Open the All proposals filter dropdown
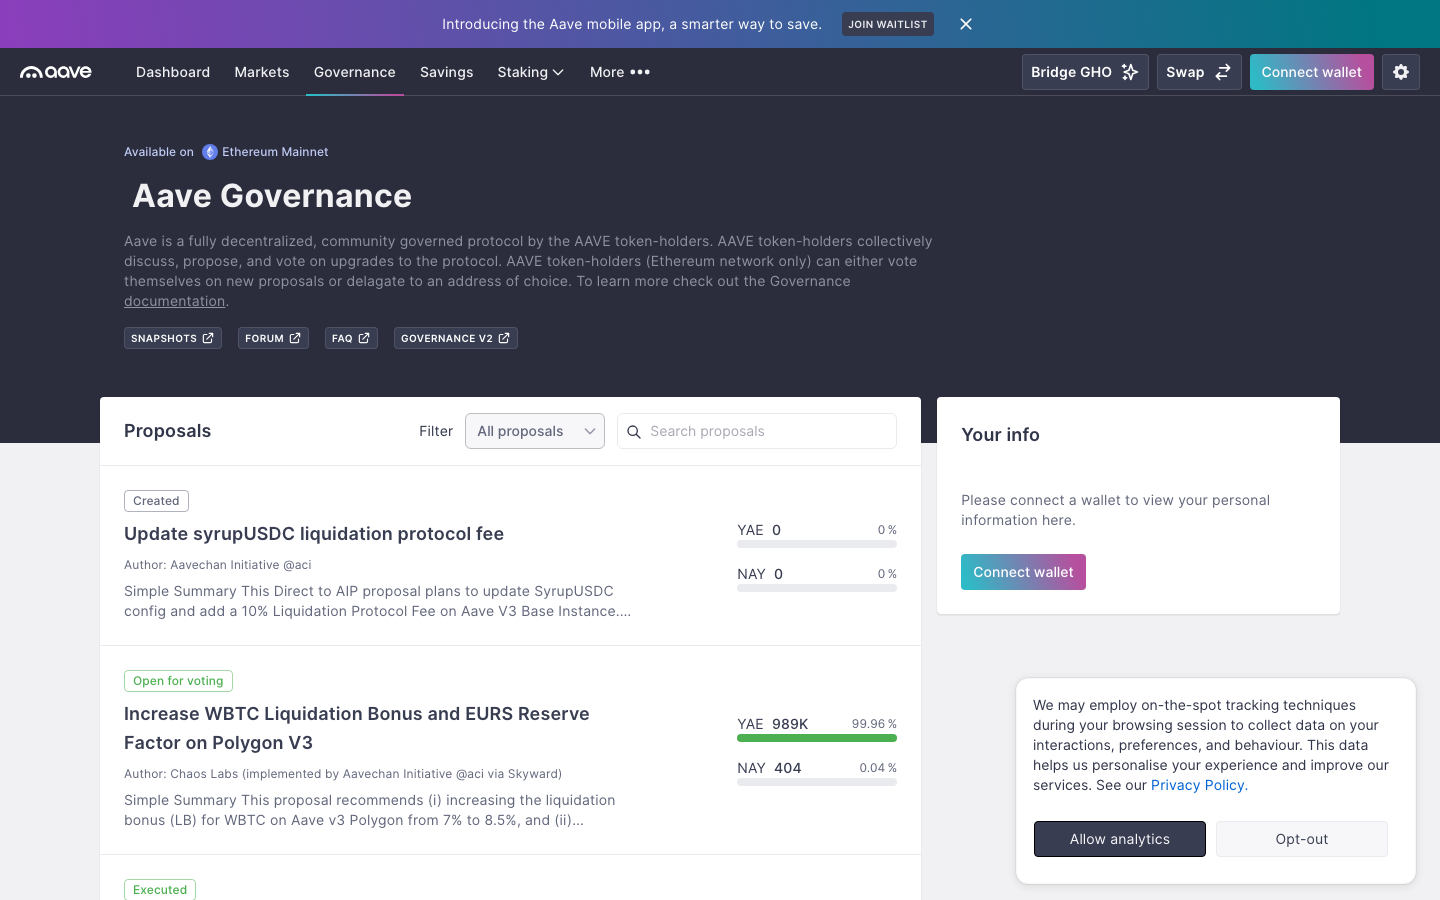The height and width of the screenshot is (900, 1440). click(534, 431)
